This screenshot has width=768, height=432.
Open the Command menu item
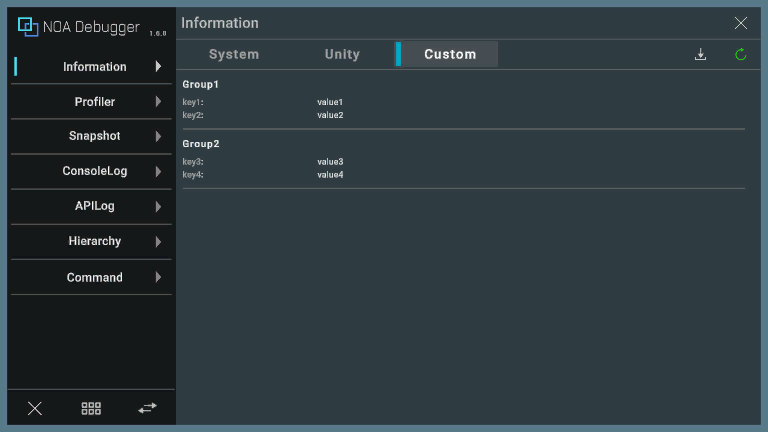click(x=91, y=277)
